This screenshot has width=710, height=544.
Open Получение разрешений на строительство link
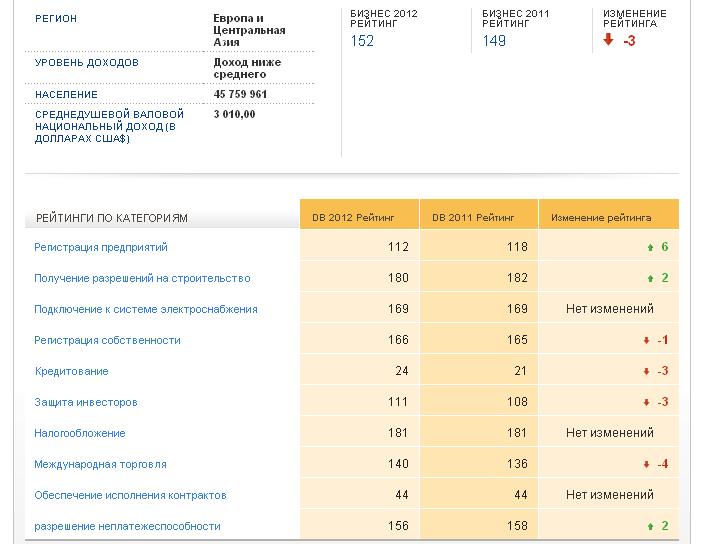[x=142, y=278]
